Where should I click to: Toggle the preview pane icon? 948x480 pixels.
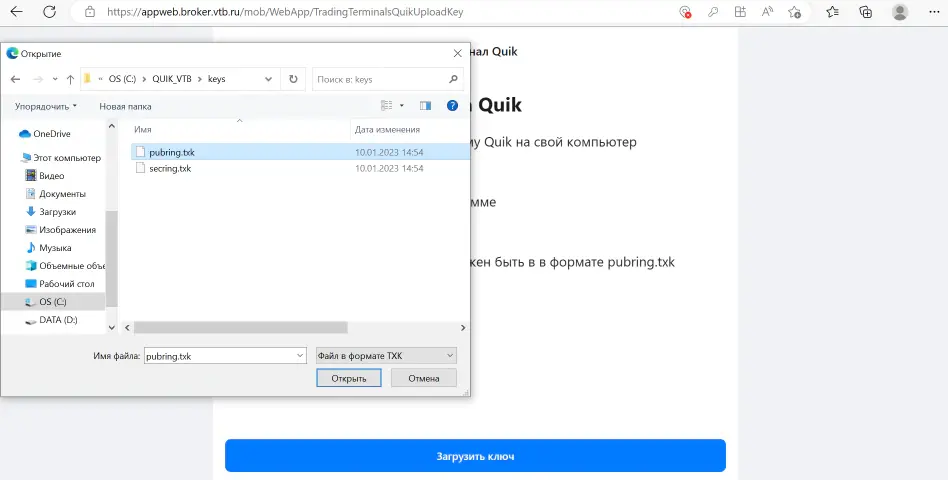pos(426,106)
